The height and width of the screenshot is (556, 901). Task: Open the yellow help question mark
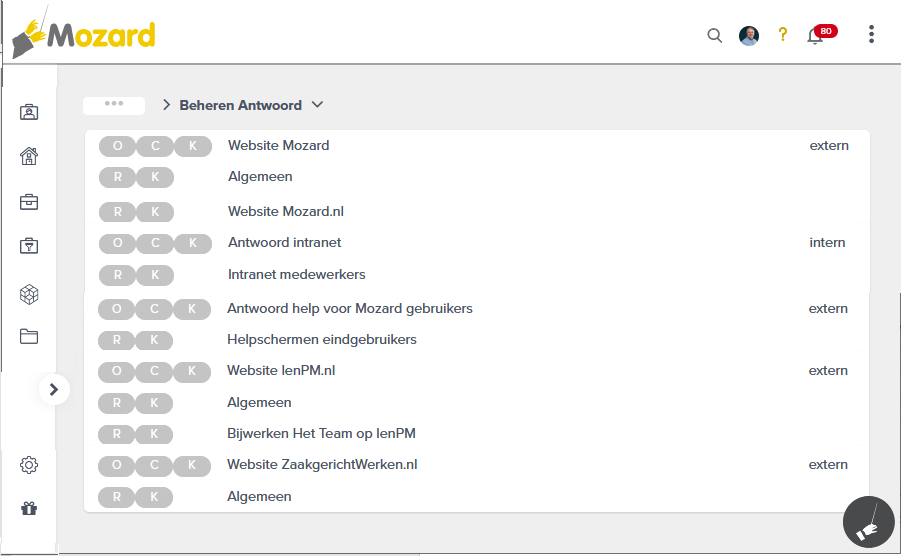pos(783,34)
